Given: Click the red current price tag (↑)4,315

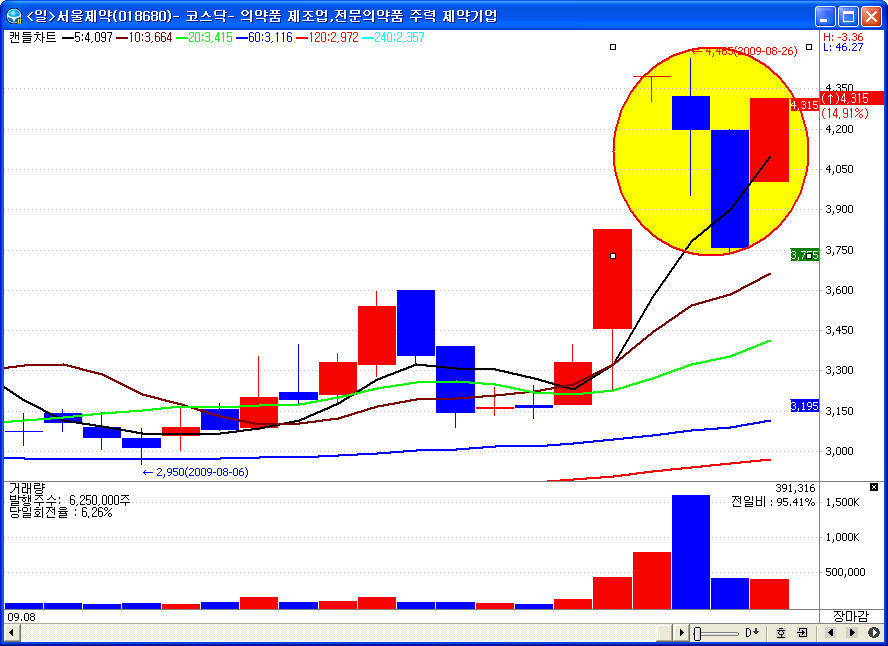Looking at the screenshot, I should pyautogui.click(x=852, y=98).
